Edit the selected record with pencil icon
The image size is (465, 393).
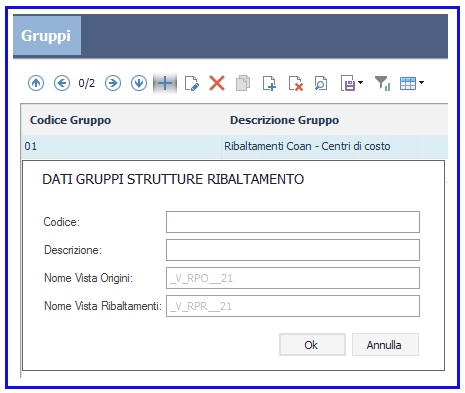point(192,83)
